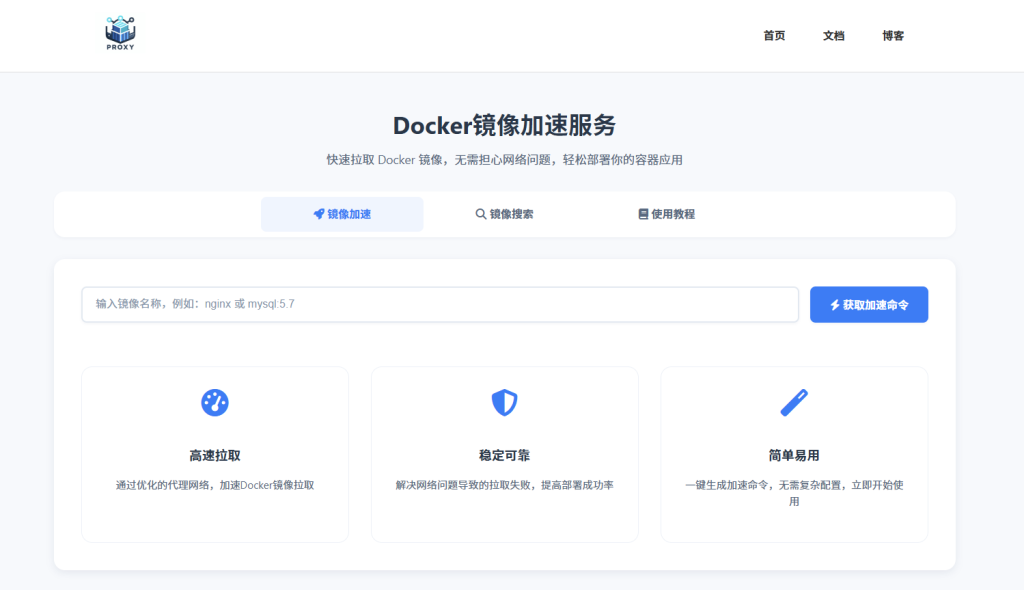Click the Docker镜像加速服务 page heading
Viewport: 1024px width, 590px height.
coord(504,125)
